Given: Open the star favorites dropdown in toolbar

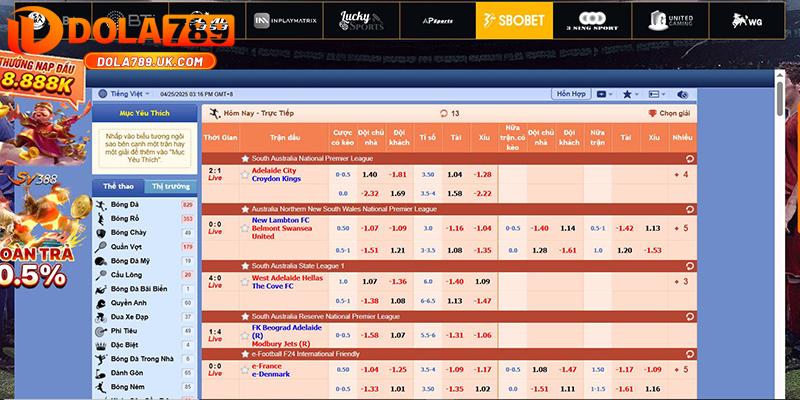Looking at the screenshot, I should click(631, 94).
